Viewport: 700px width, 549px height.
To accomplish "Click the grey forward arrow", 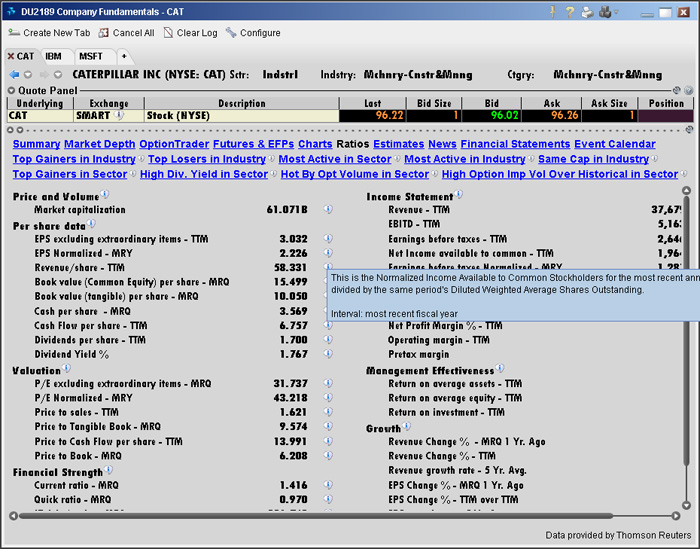I will pos(44,75).
